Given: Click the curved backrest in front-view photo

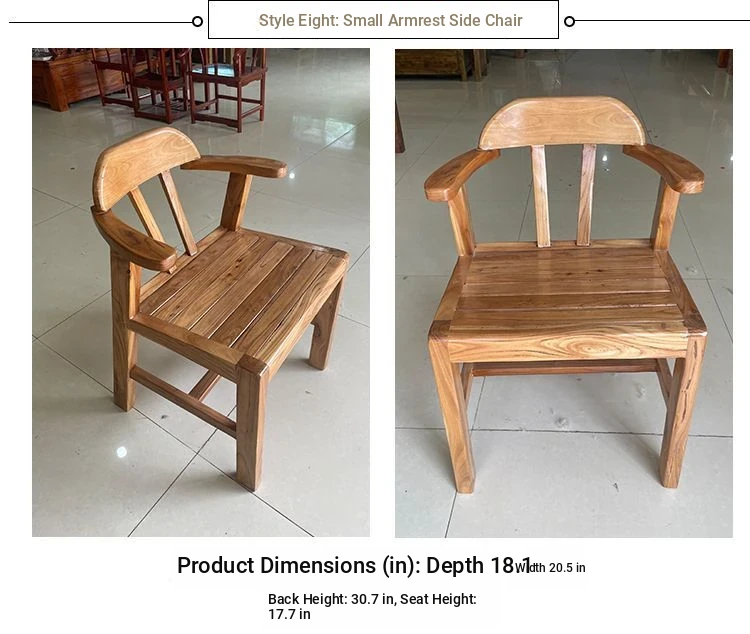Looking at the screenshot, I should coord(562,122).
